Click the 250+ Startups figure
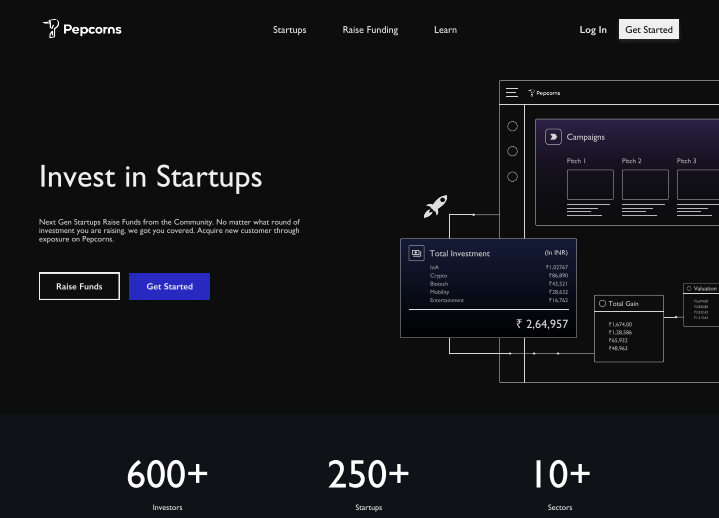The width and height of the screenshot is (719, 518). pyautogui.click(x=368, y=474)
